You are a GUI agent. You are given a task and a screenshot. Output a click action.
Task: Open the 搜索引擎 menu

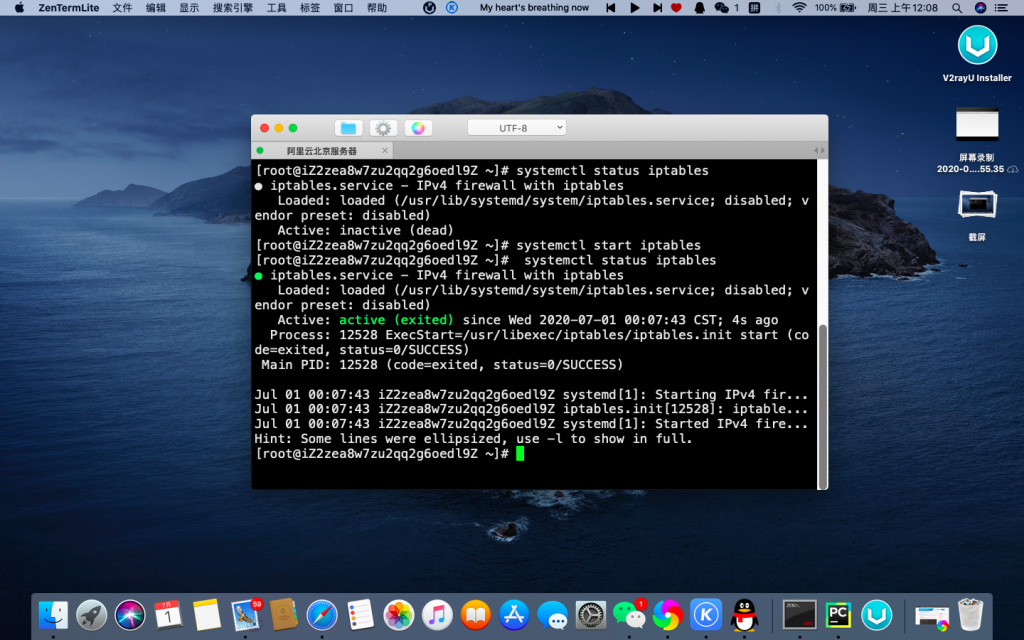point(233,7)
